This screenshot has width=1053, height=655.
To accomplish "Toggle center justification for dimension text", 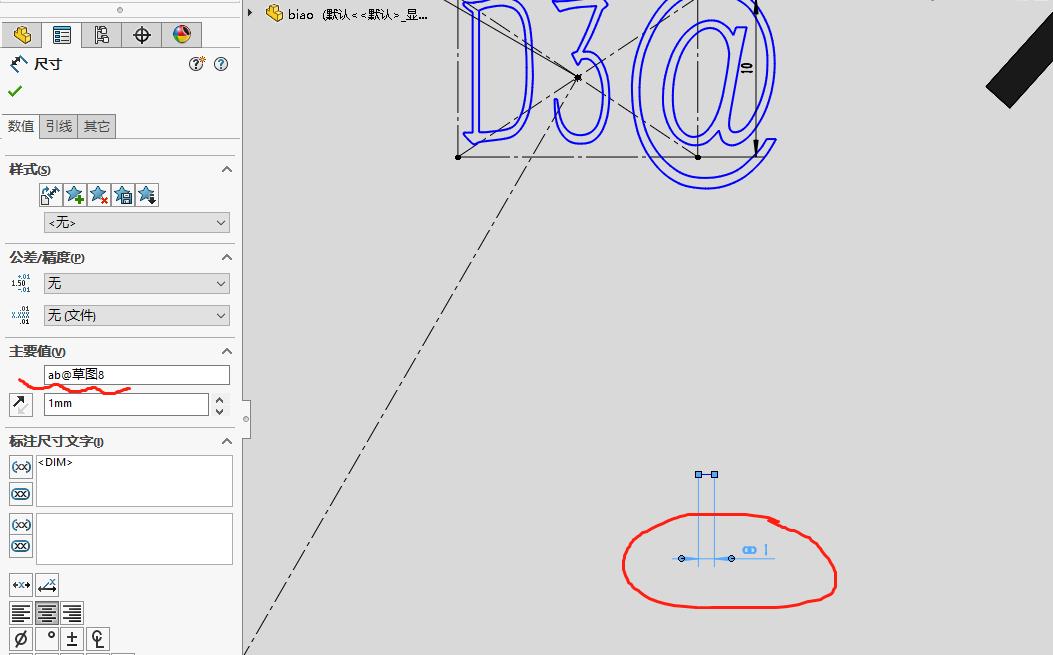I will 47,612.
